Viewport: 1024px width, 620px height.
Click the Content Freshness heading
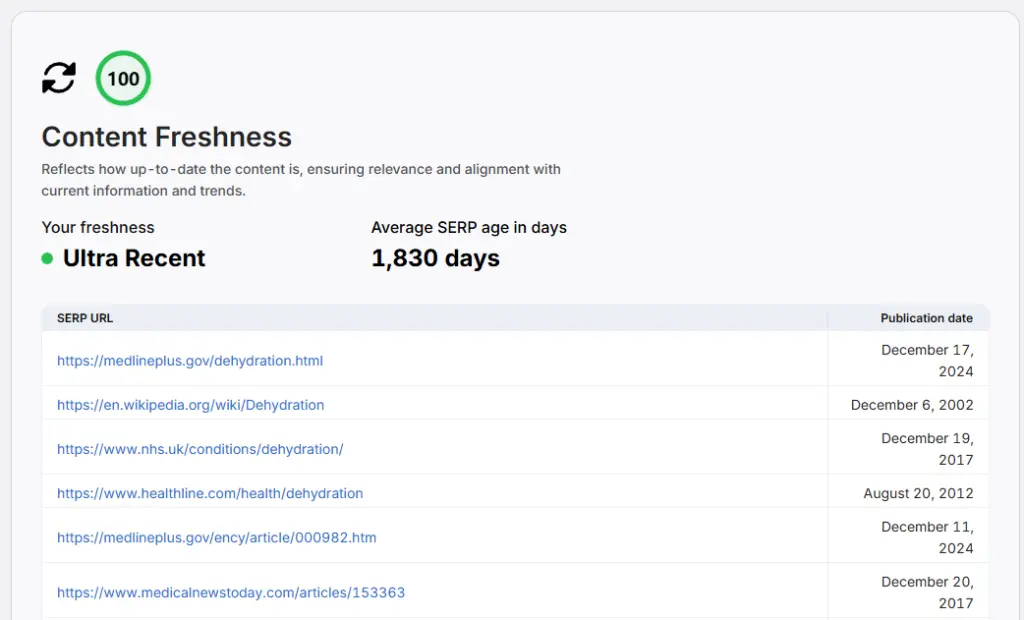pyautogui.click(x=167, y=137)
